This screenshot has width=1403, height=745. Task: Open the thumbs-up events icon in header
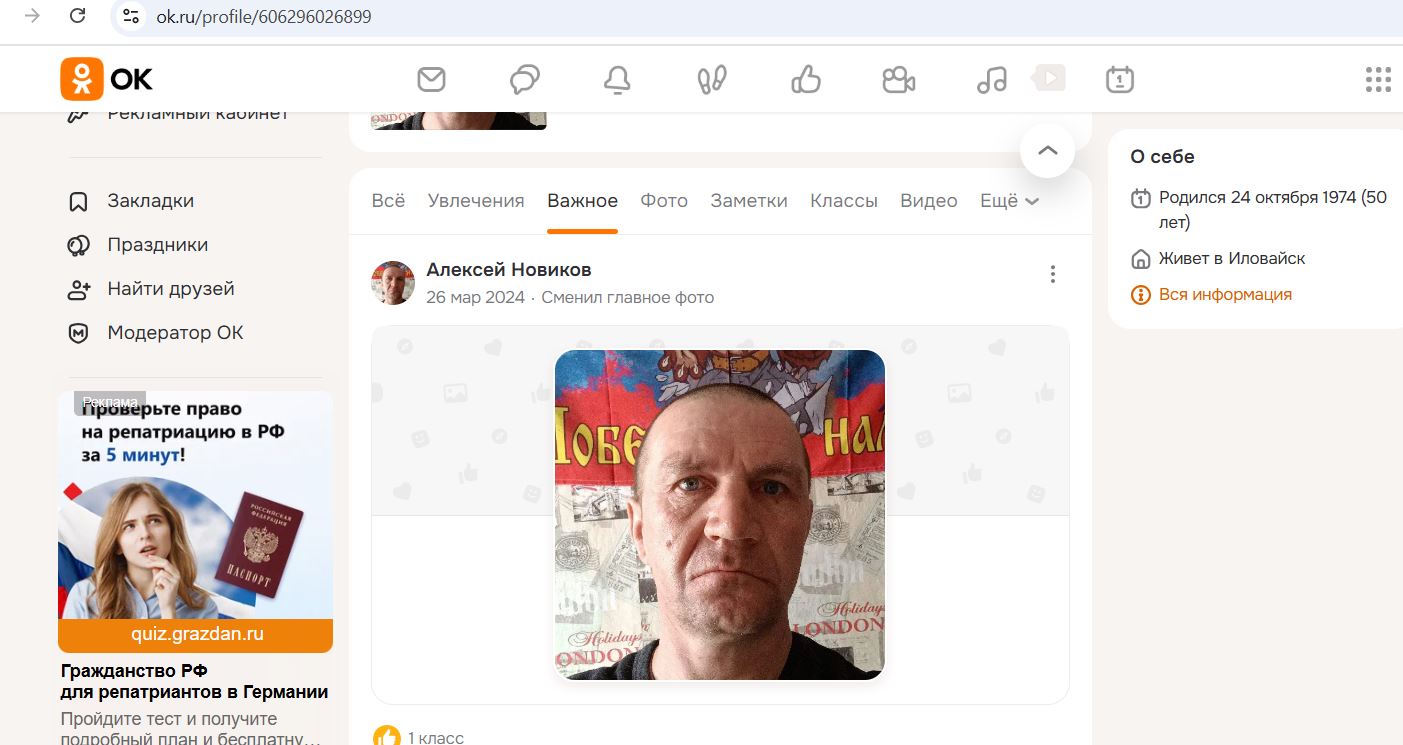tap(806, 79)
